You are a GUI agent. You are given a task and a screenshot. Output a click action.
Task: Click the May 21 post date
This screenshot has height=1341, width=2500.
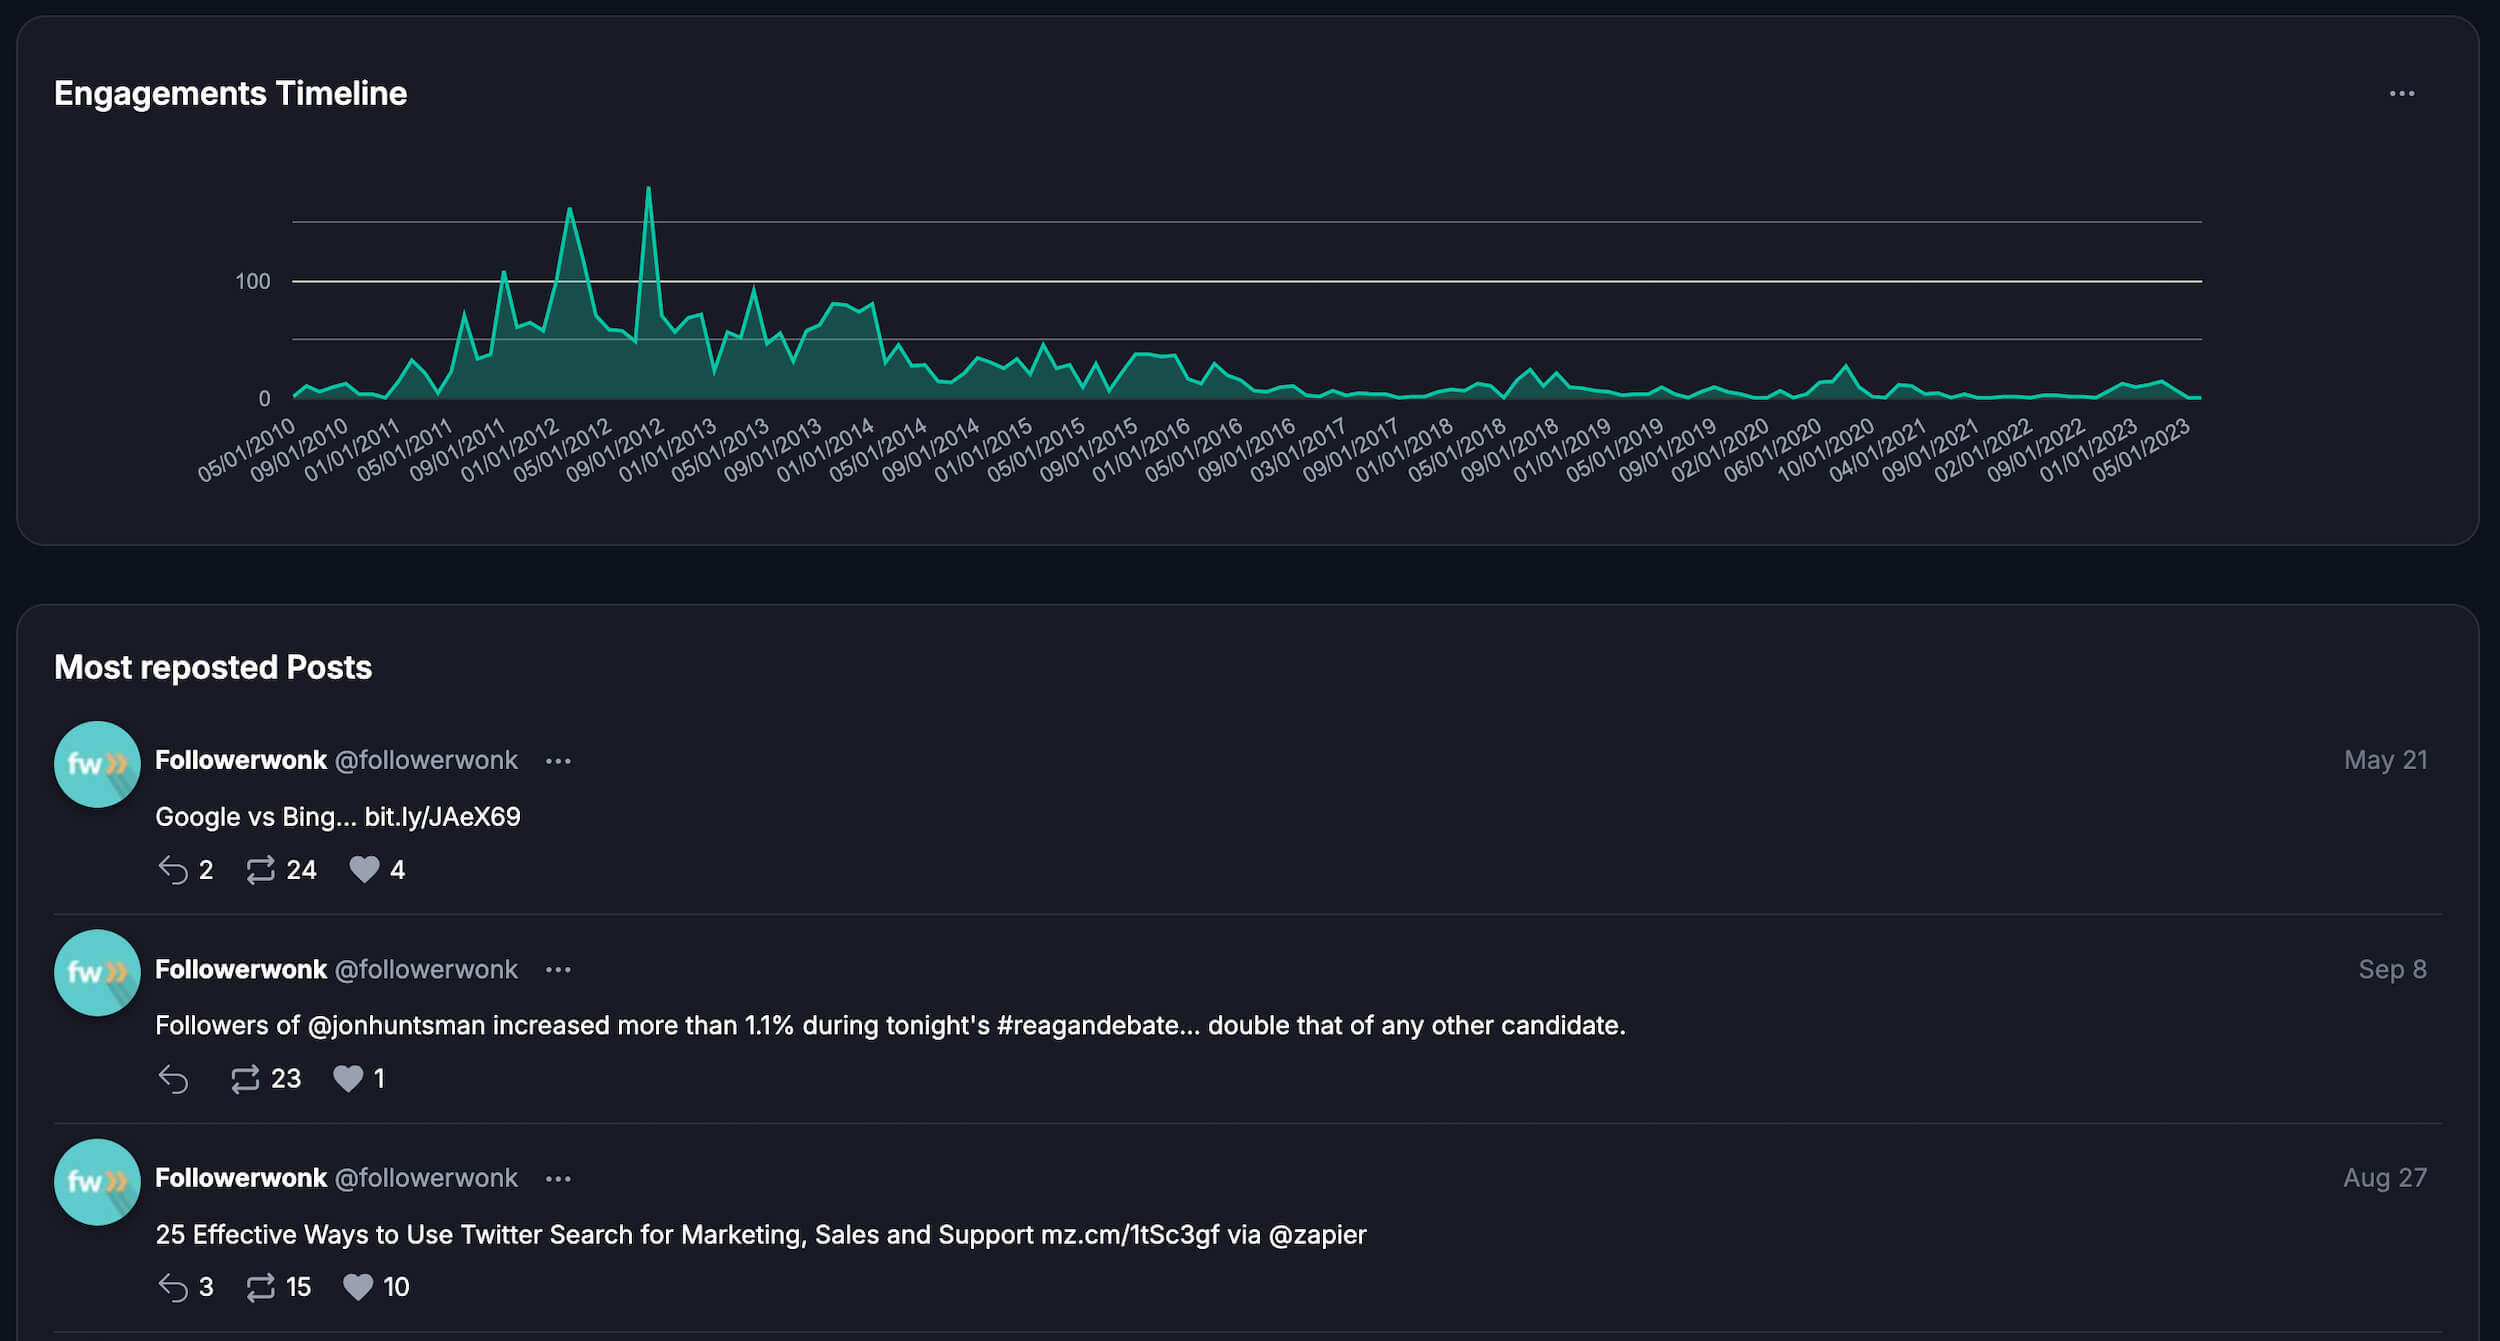tap(2385, 760)
